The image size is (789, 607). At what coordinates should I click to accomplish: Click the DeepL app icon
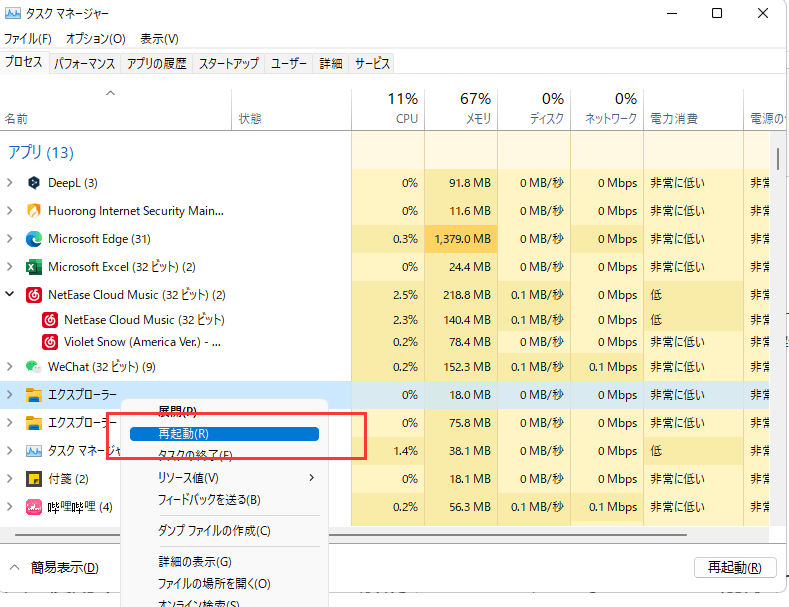tap(34, 183)
